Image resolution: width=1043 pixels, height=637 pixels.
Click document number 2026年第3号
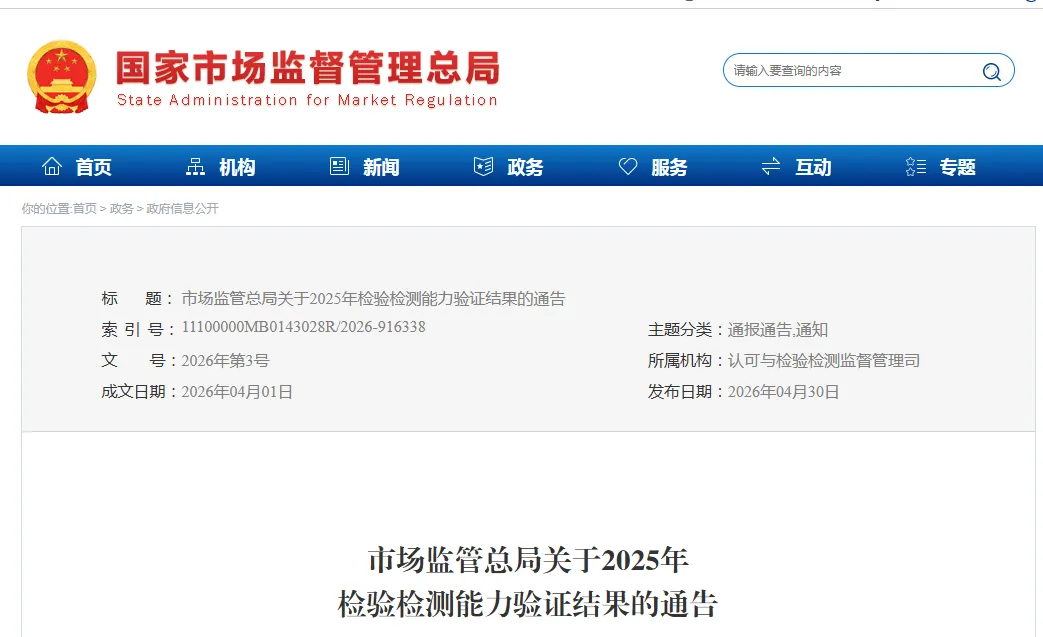pyautogui.click(x=225, y=360)
